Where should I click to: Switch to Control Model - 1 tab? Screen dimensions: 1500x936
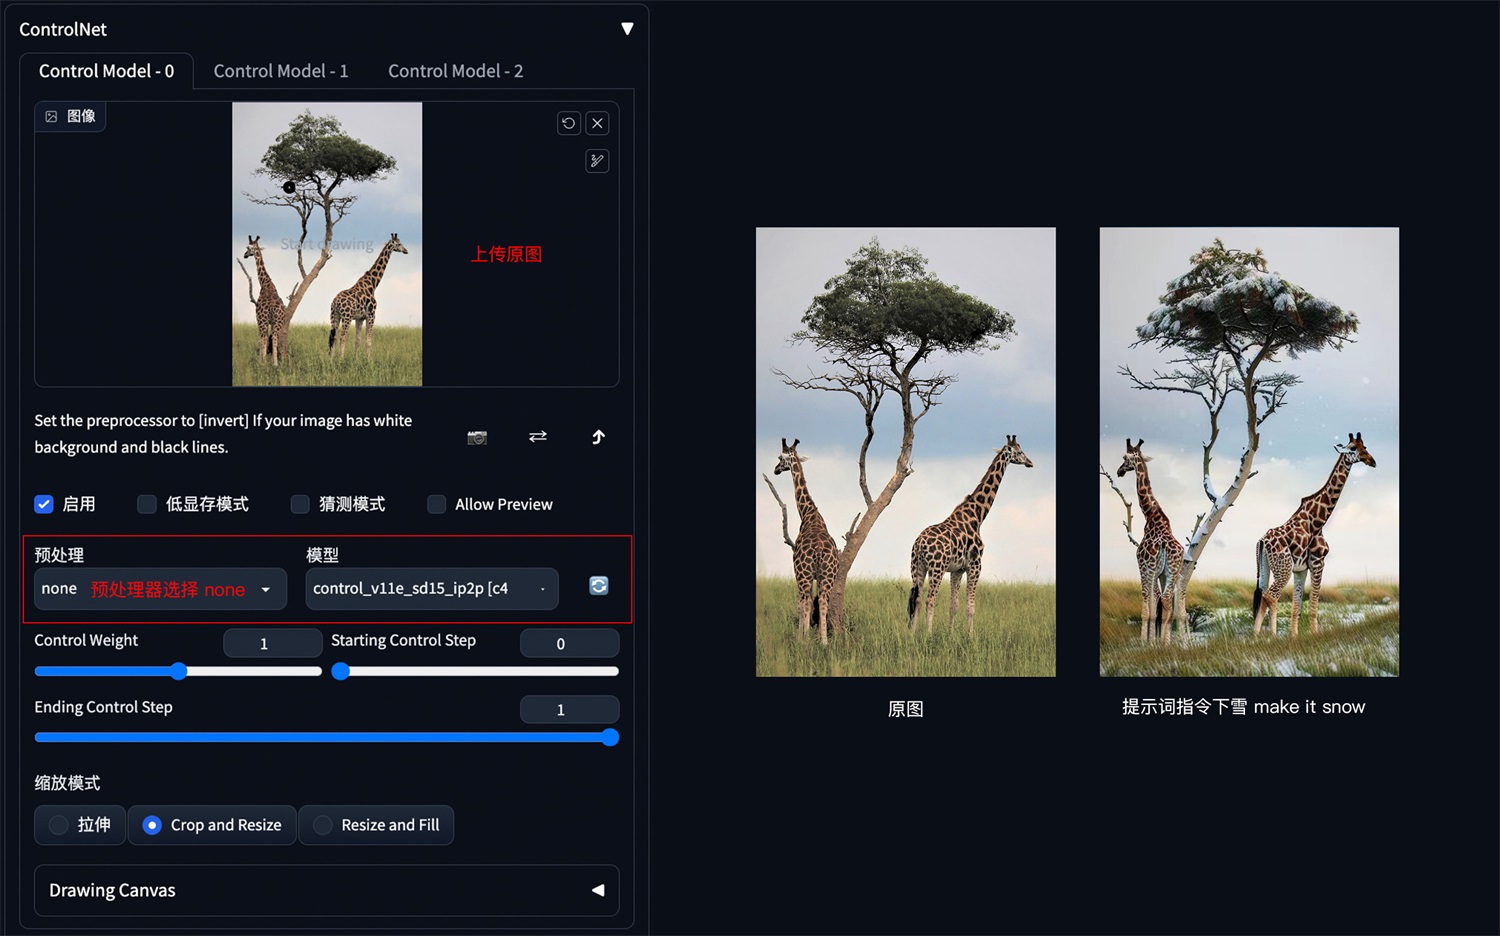(281, 71)
